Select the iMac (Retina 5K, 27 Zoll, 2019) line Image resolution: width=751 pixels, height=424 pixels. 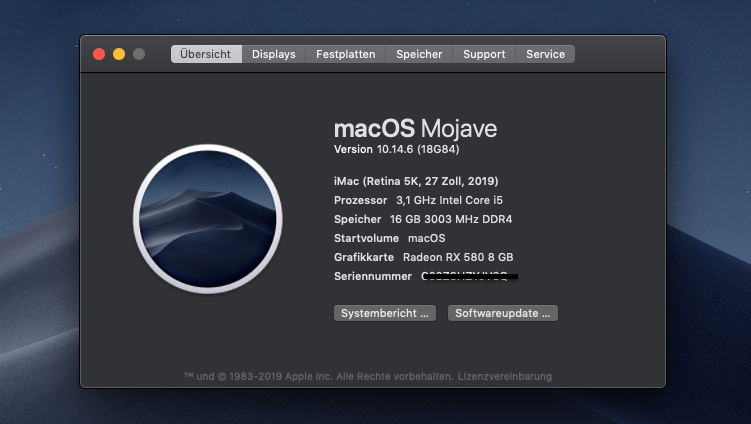coord(416,181)
